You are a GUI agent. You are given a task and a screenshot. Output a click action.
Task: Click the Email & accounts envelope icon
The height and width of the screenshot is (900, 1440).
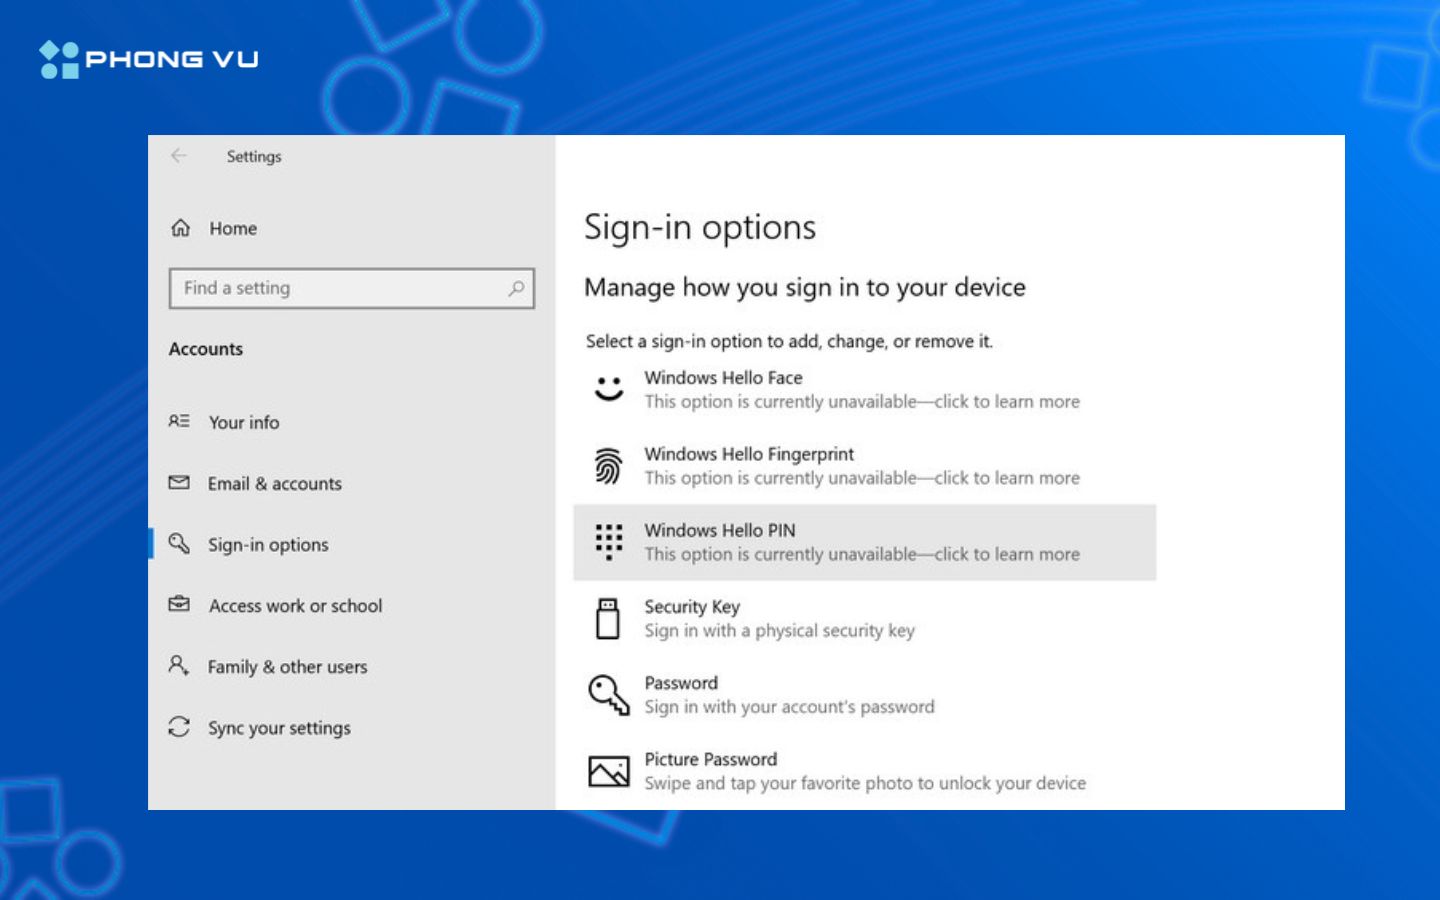(180, 483)
